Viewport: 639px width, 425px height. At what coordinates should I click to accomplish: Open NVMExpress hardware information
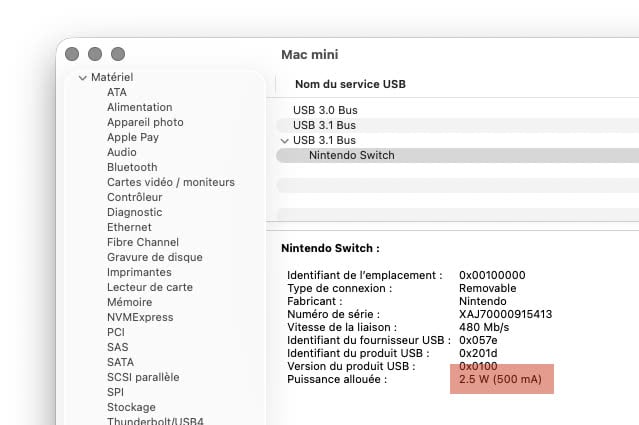coord(140,317)
